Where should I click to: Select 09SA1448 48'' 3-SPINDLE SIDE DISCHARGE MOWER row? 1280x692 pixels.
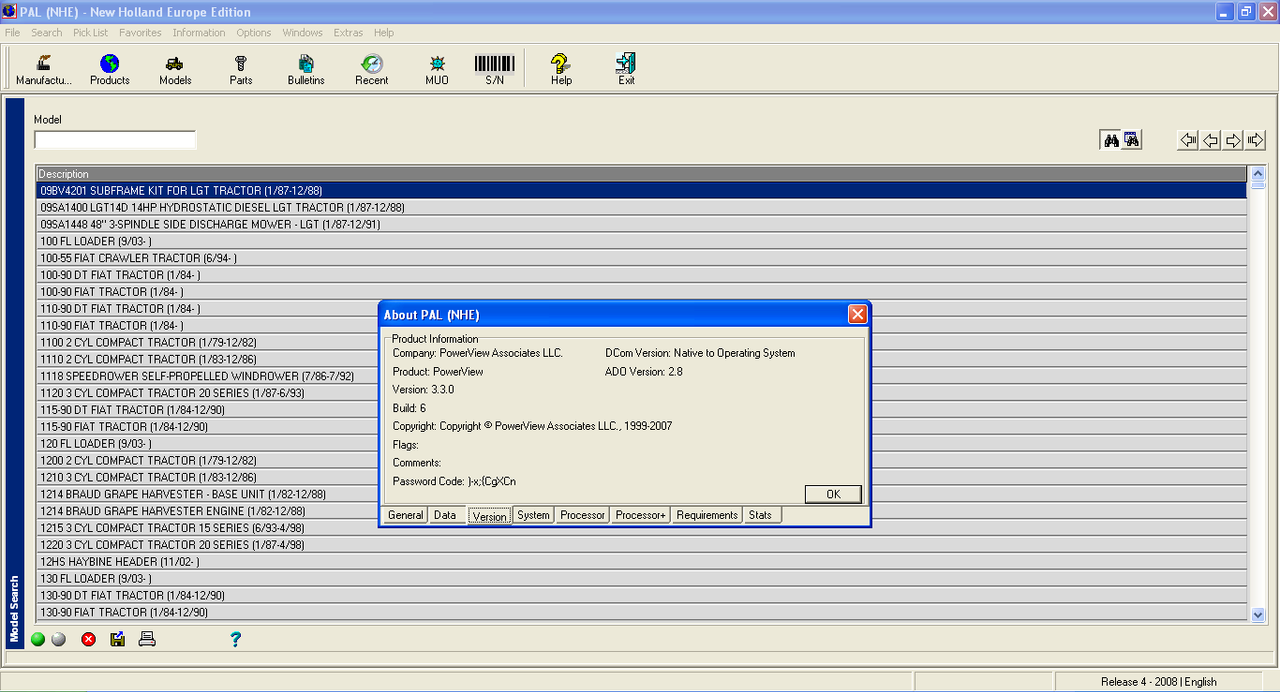point(642,224)
